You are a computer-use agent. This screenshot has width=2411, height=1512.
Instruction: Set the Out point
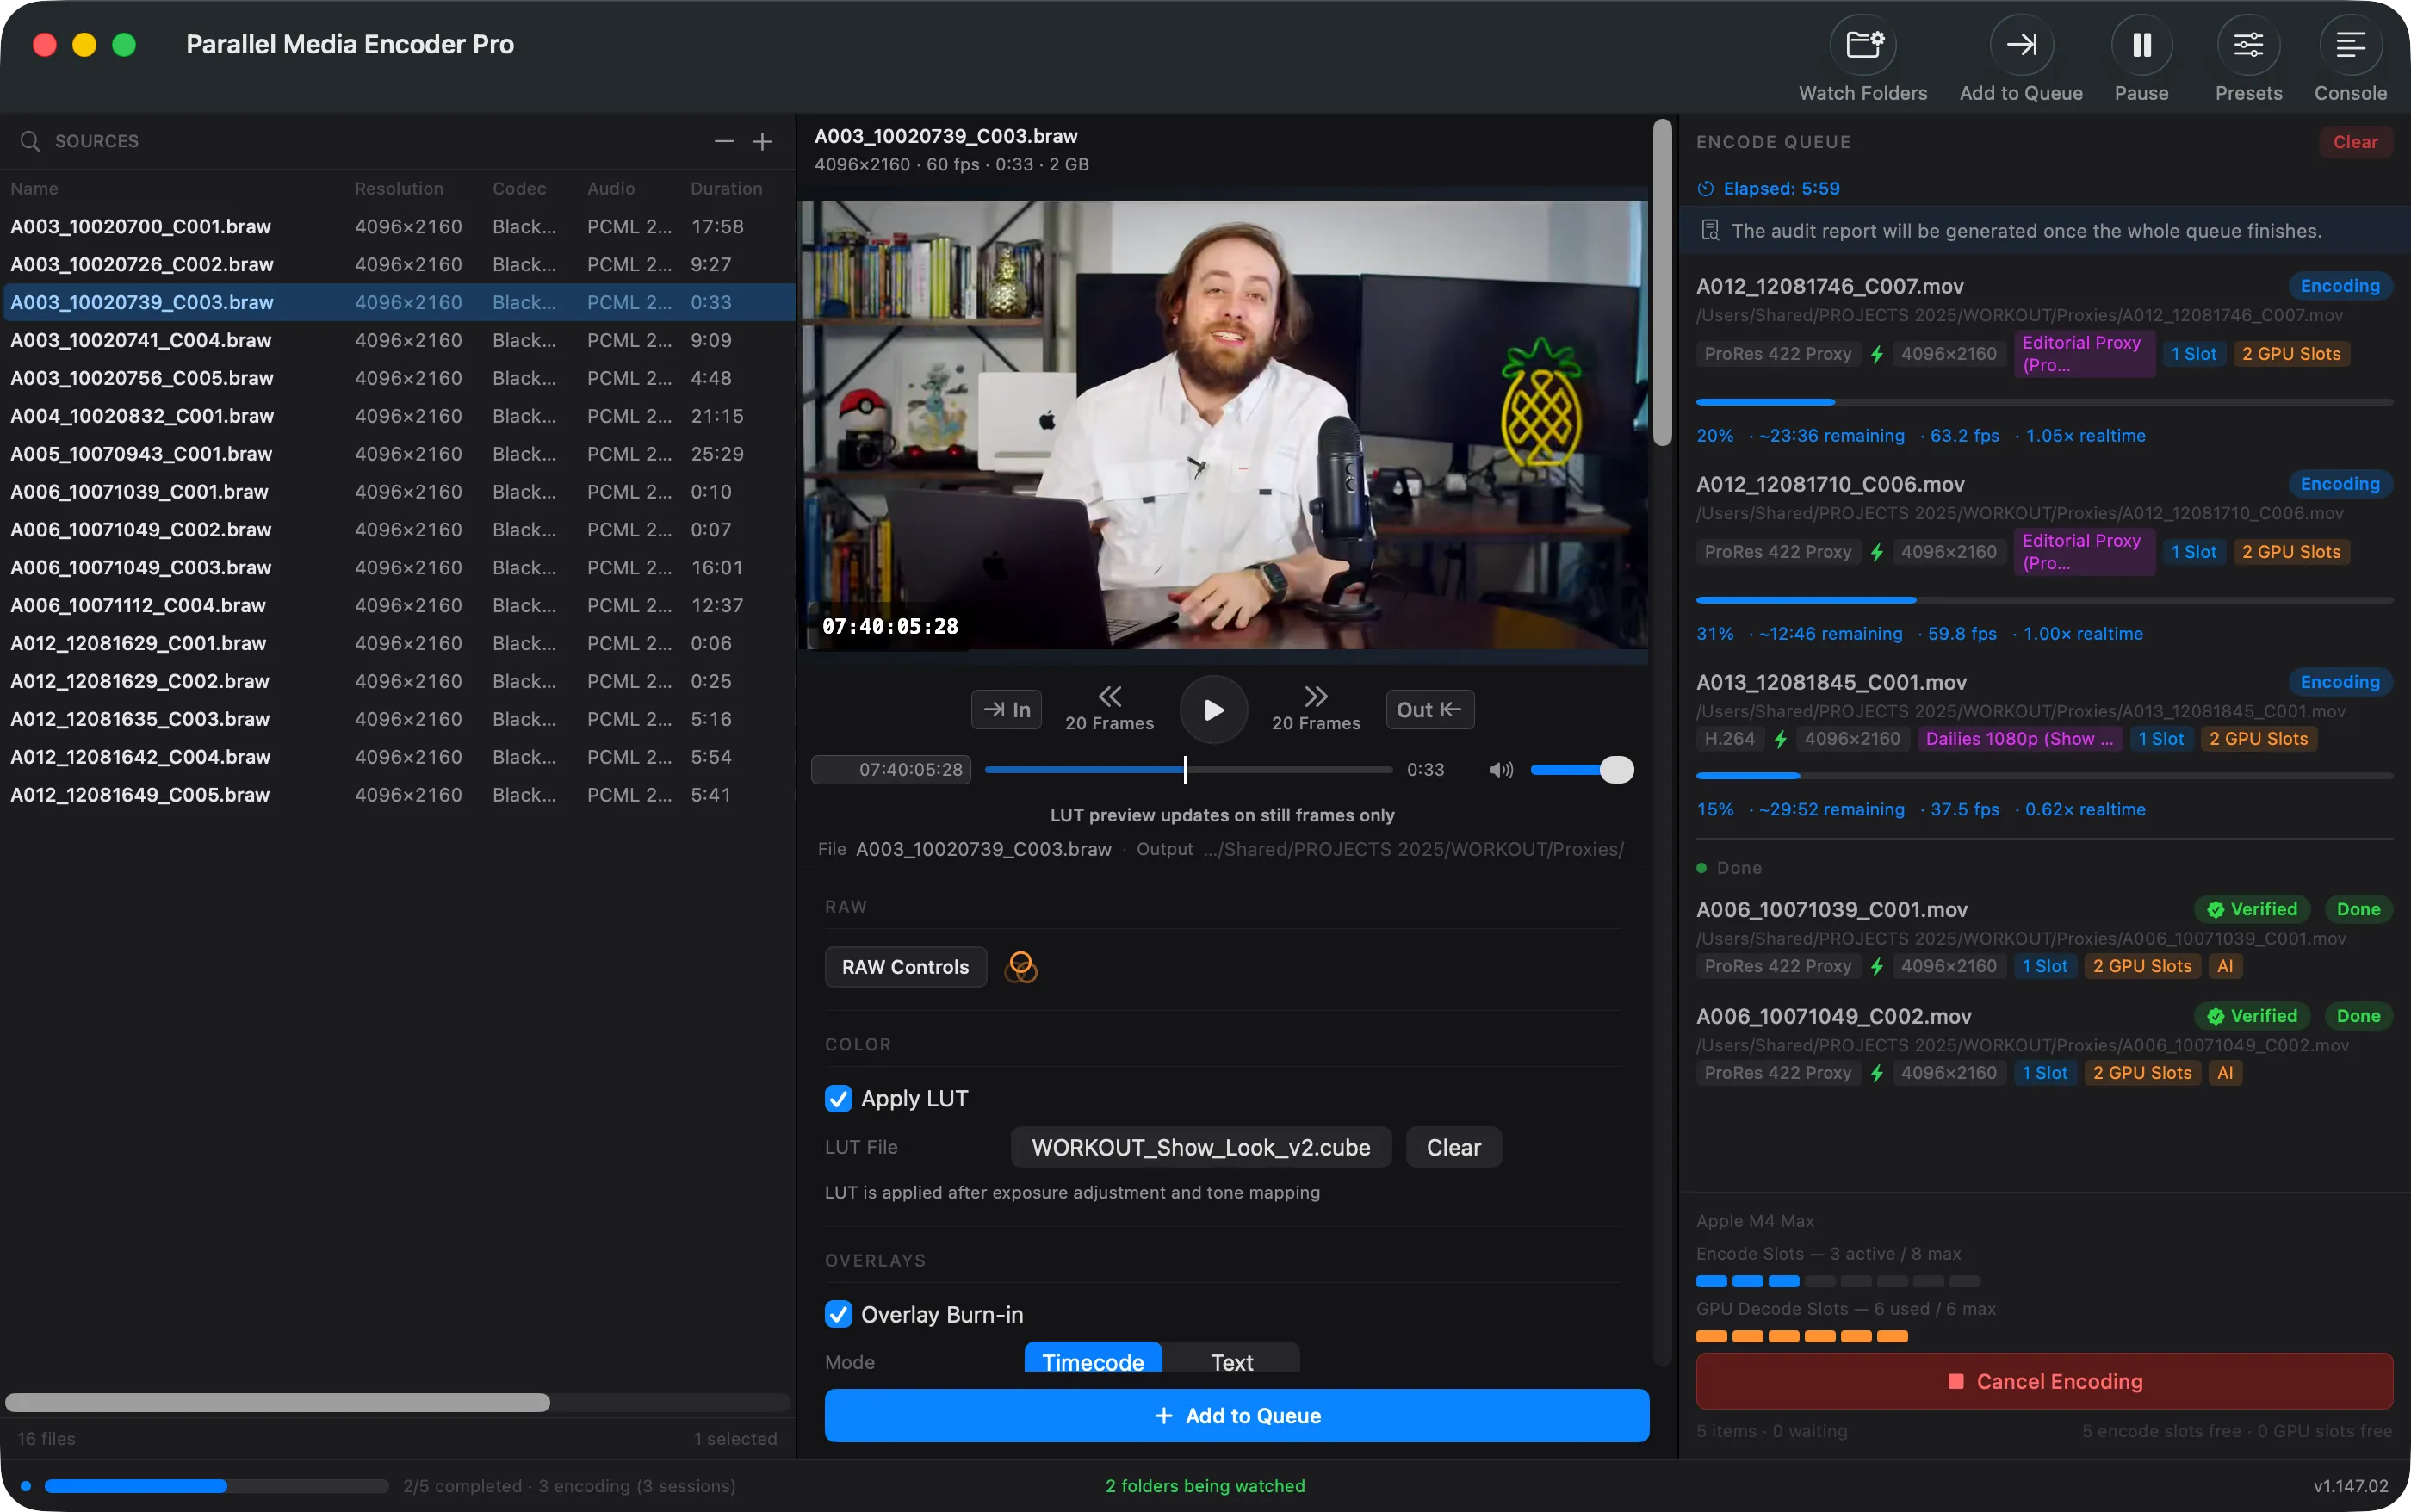click(1429, 709)
